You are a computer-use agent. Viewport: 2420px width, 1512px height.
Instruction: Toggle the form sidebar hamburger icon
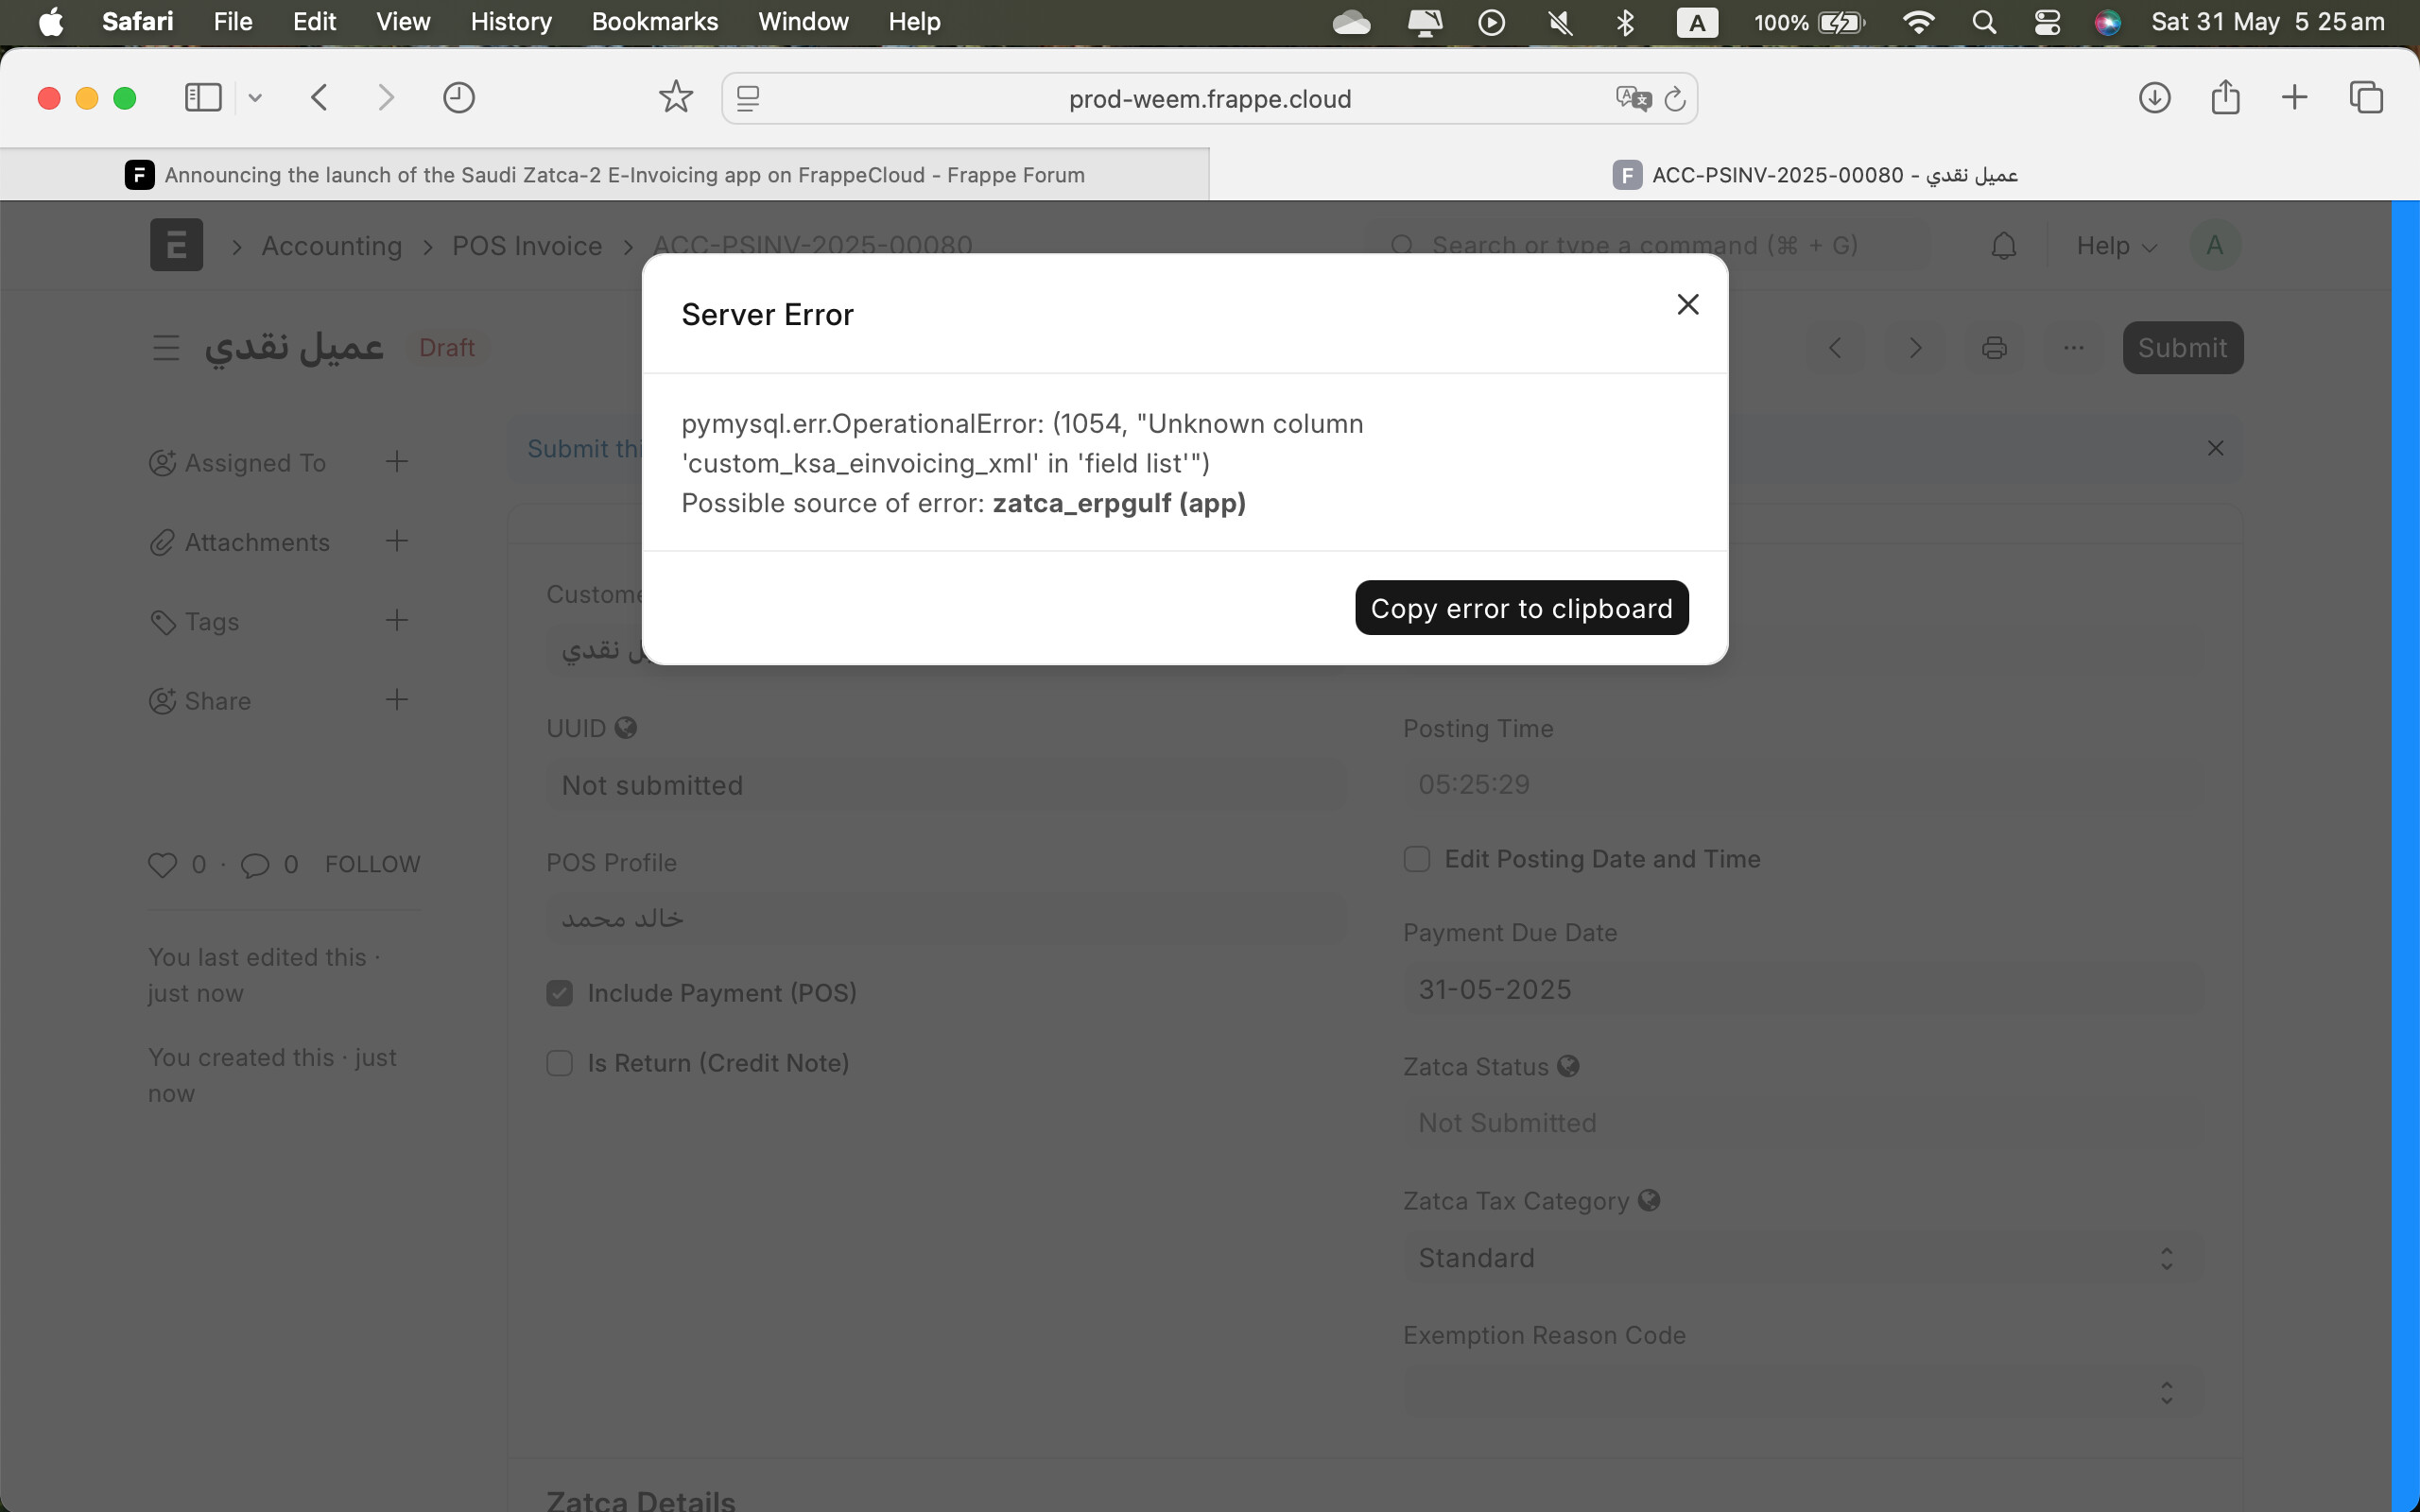165,348
